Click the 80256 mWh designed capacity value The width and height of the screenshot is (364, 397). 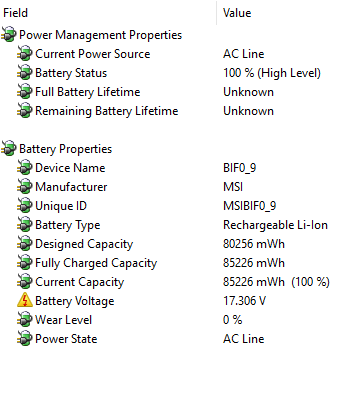coord(254,244)
